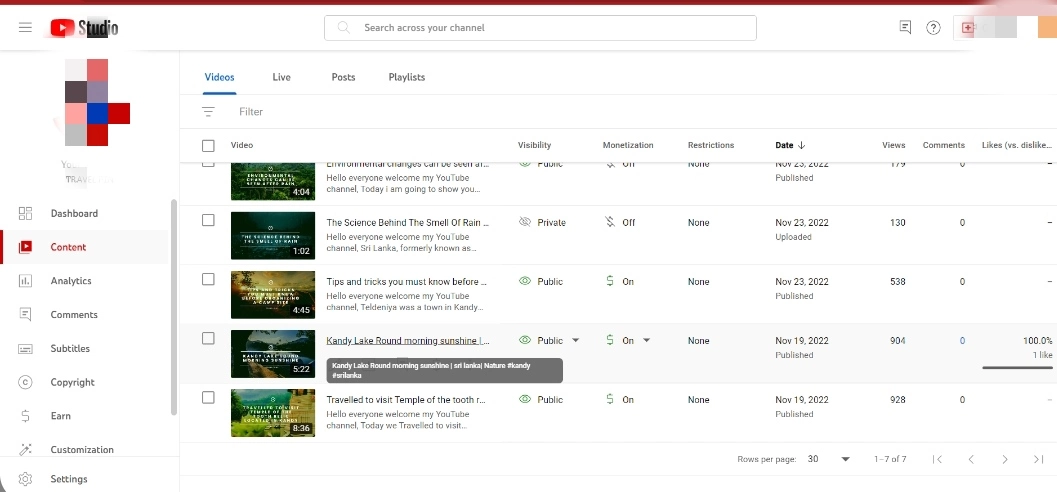Toggle Public visibility eye for Temple of the tooth
The width and height of the screenshot is (1057, 492).
524,400
